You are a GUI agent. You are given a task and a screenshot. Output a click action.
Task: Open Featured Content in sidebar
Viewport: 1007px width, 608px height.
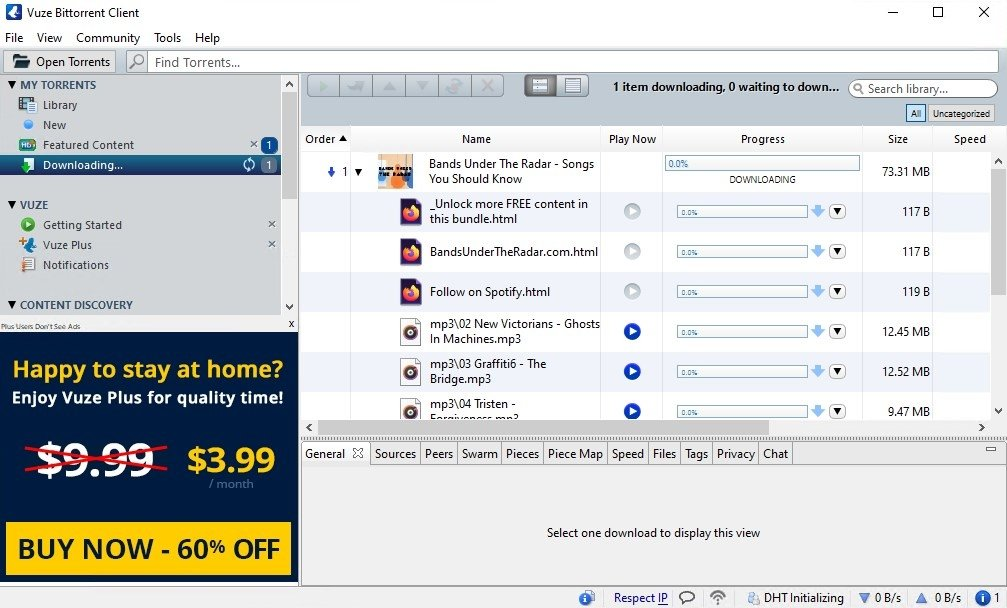click(88, 145)
